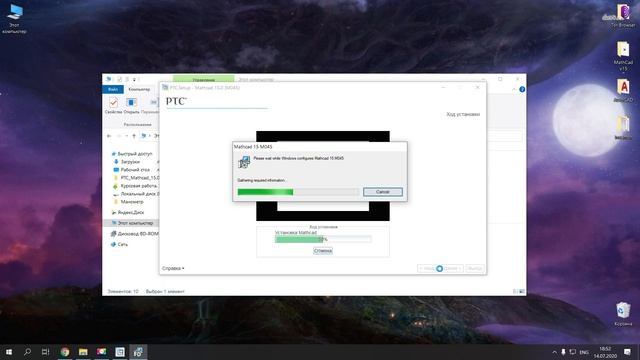Open the Tor Browser desktop shortcut

[x=623, y=16]
